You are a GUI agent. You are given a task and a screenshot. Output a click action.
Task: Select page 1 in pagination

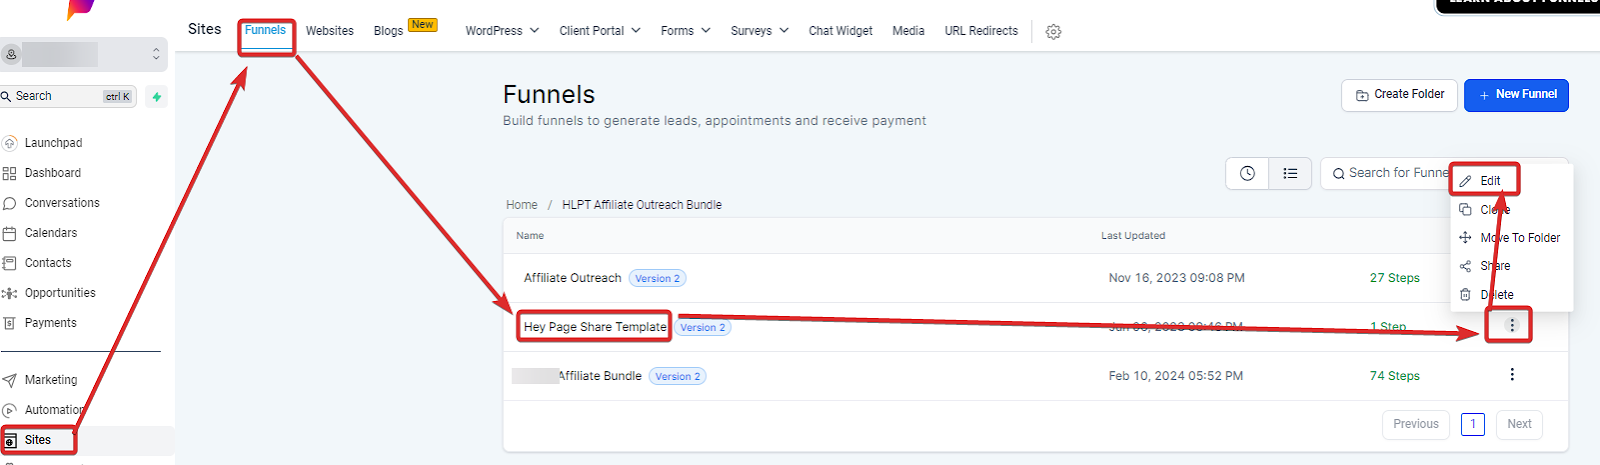[x=1473, y=424]
